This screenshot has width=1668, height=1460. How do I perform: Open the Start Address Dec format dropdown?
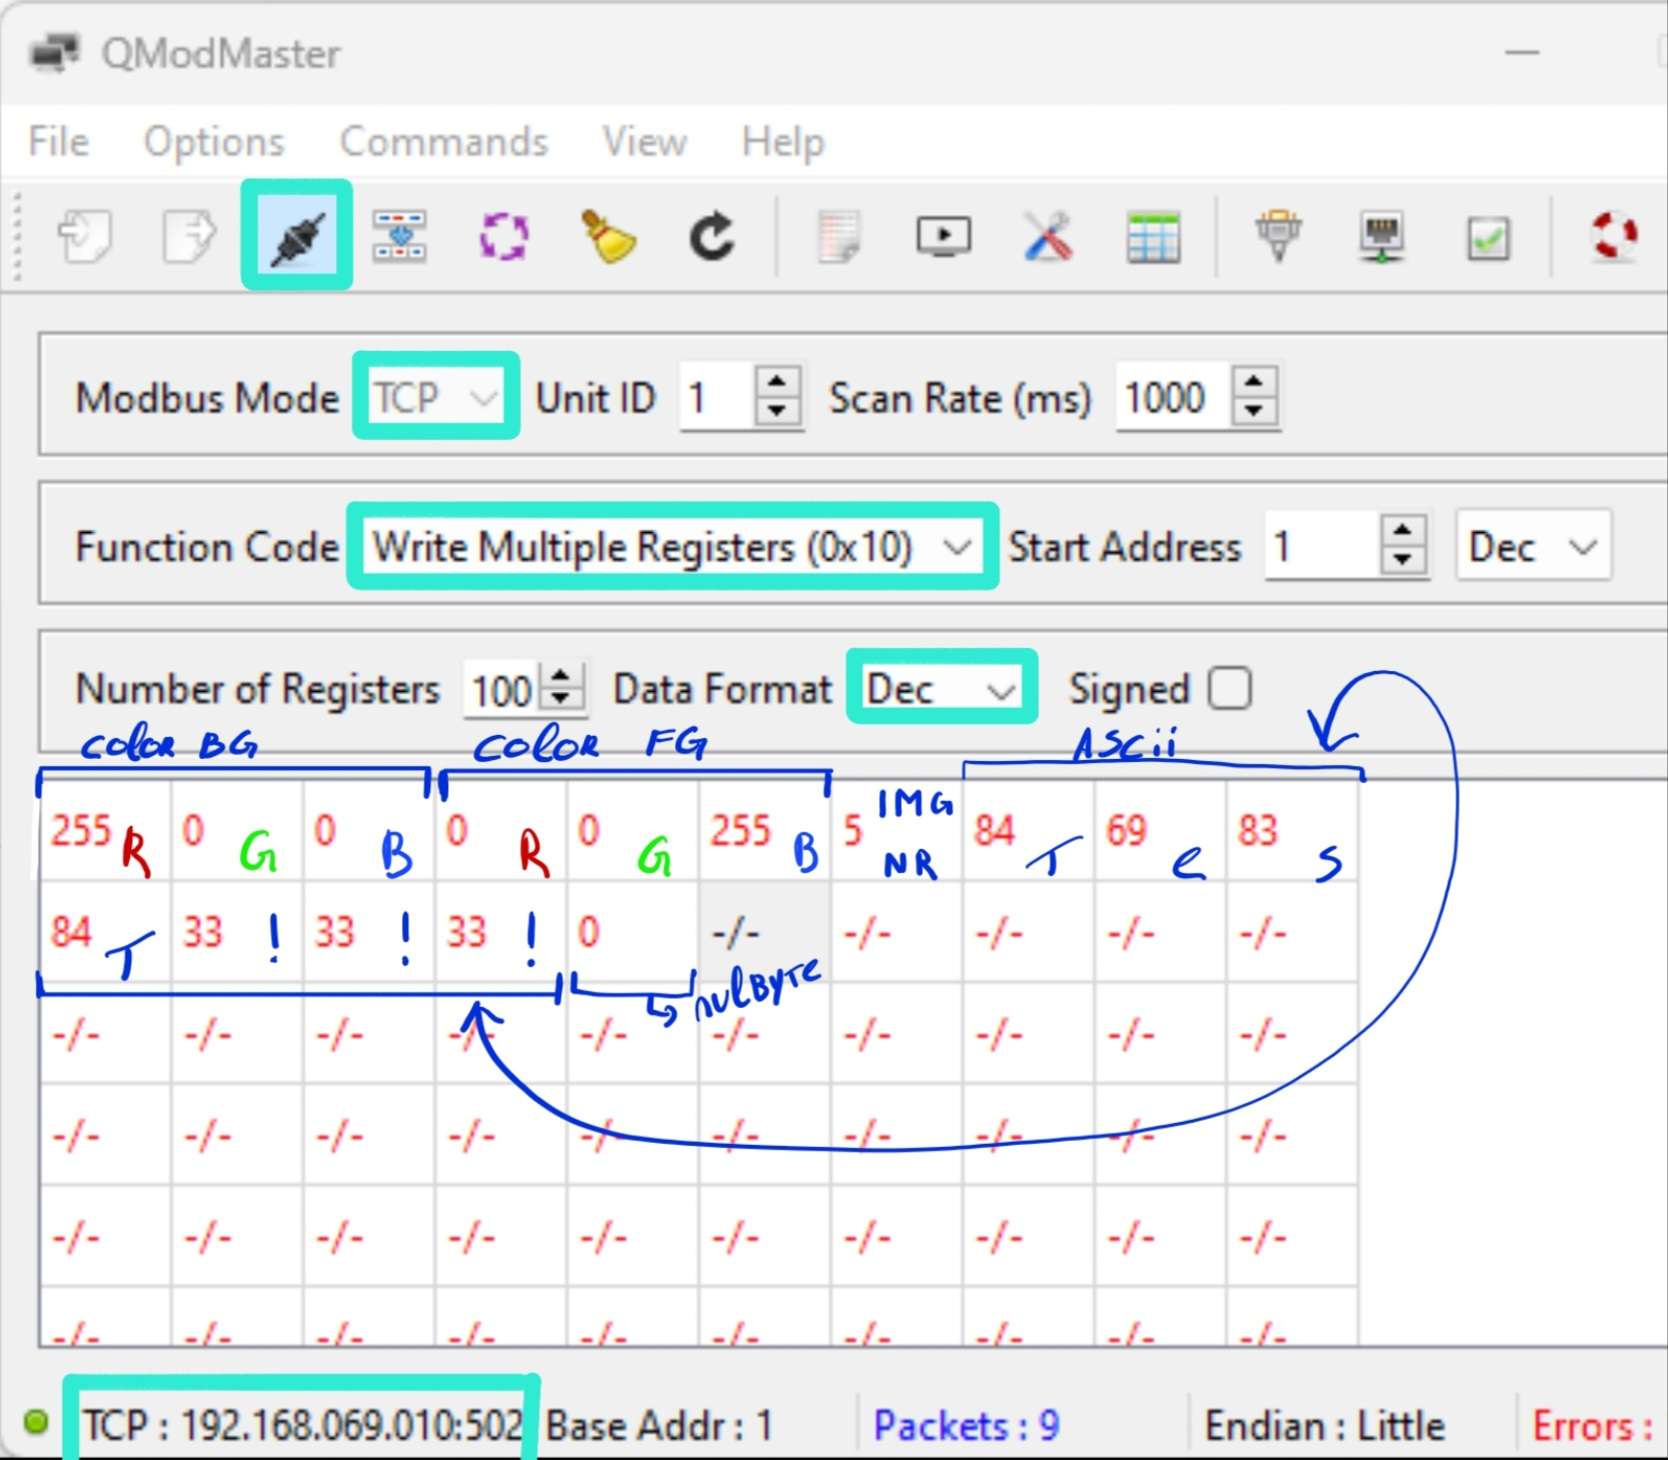click(x=1532, y=547)
